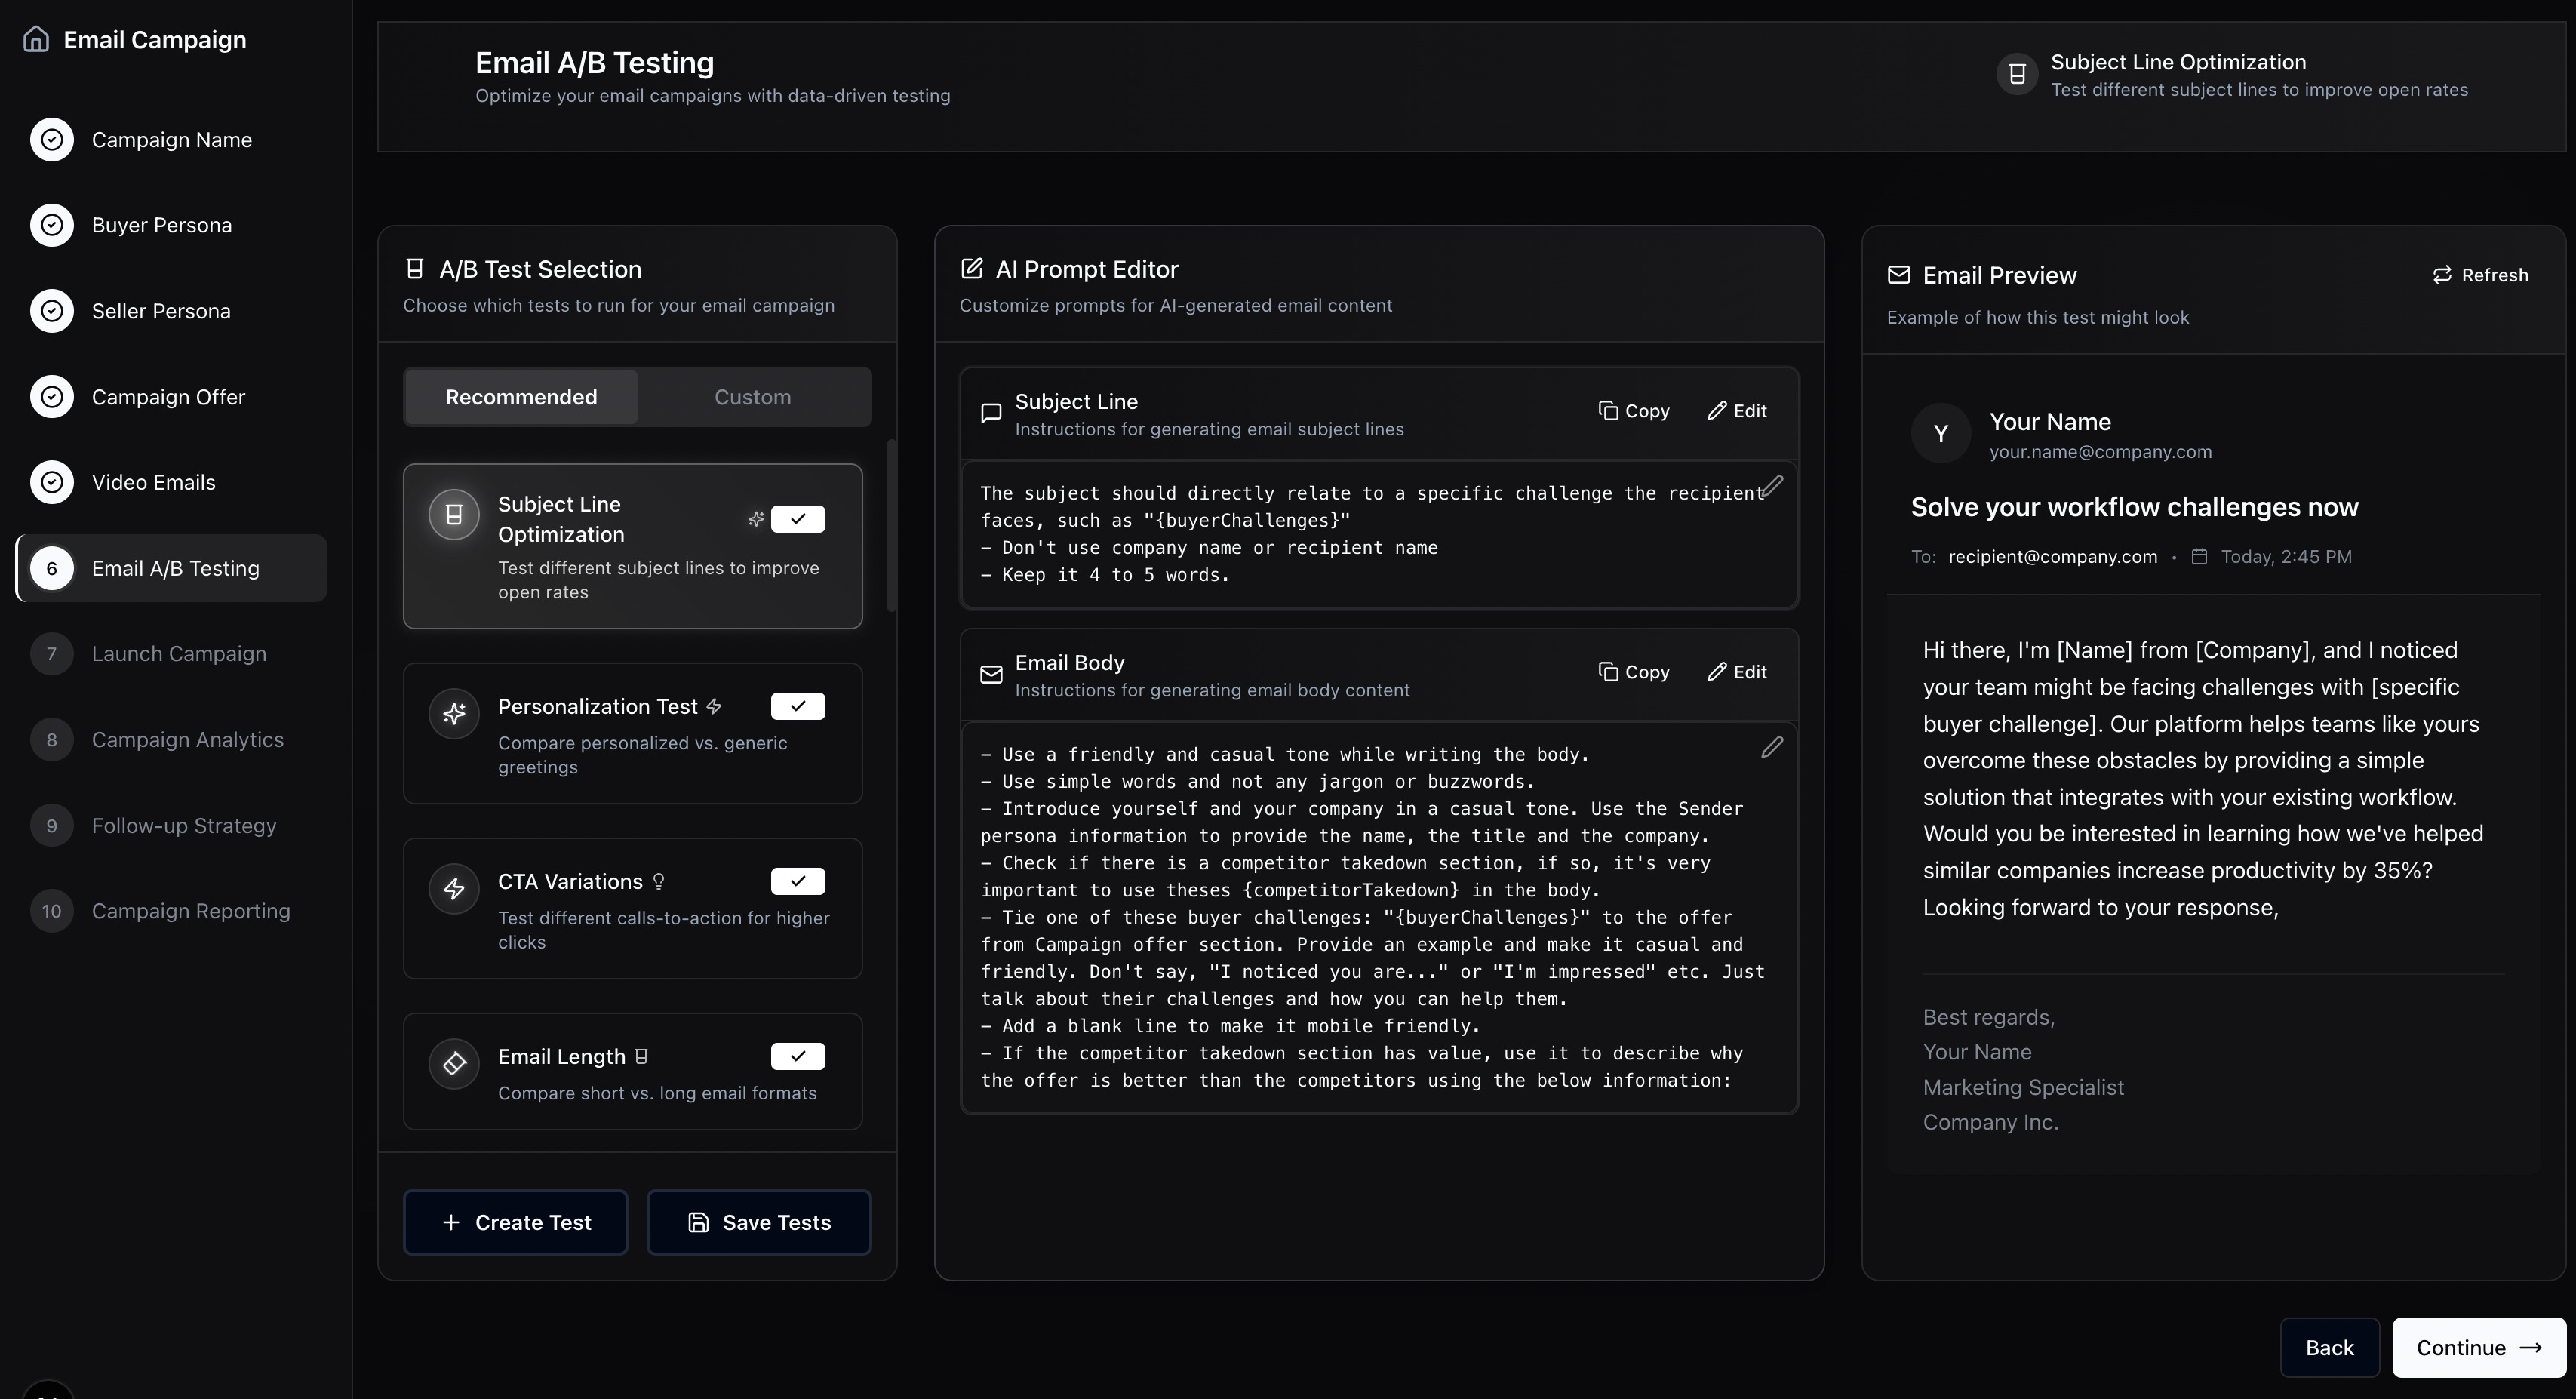2576x1399 pixels.
Task: Click the sparkle icon on the Personalization Test card
Action: coord(454,713)
